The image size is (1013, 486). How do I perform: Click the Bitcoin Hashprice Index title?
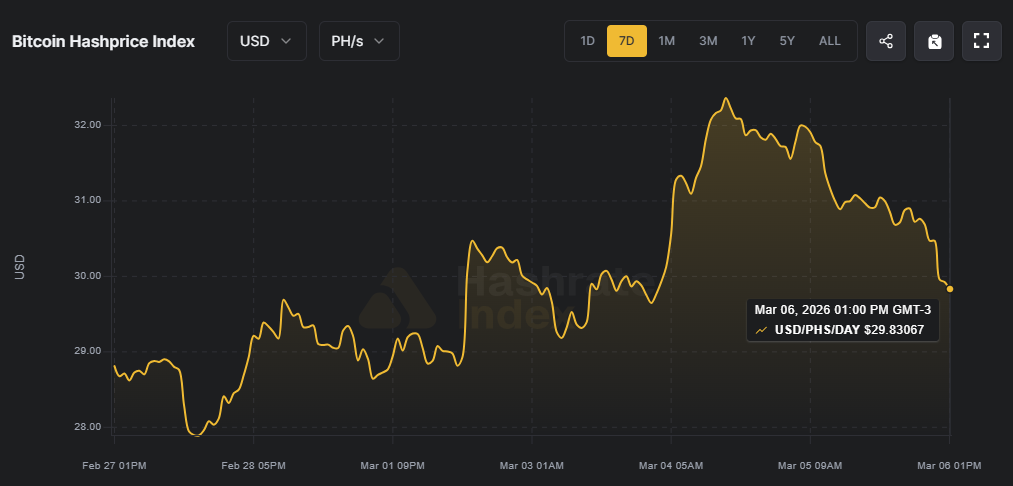[x=103, y=41]
